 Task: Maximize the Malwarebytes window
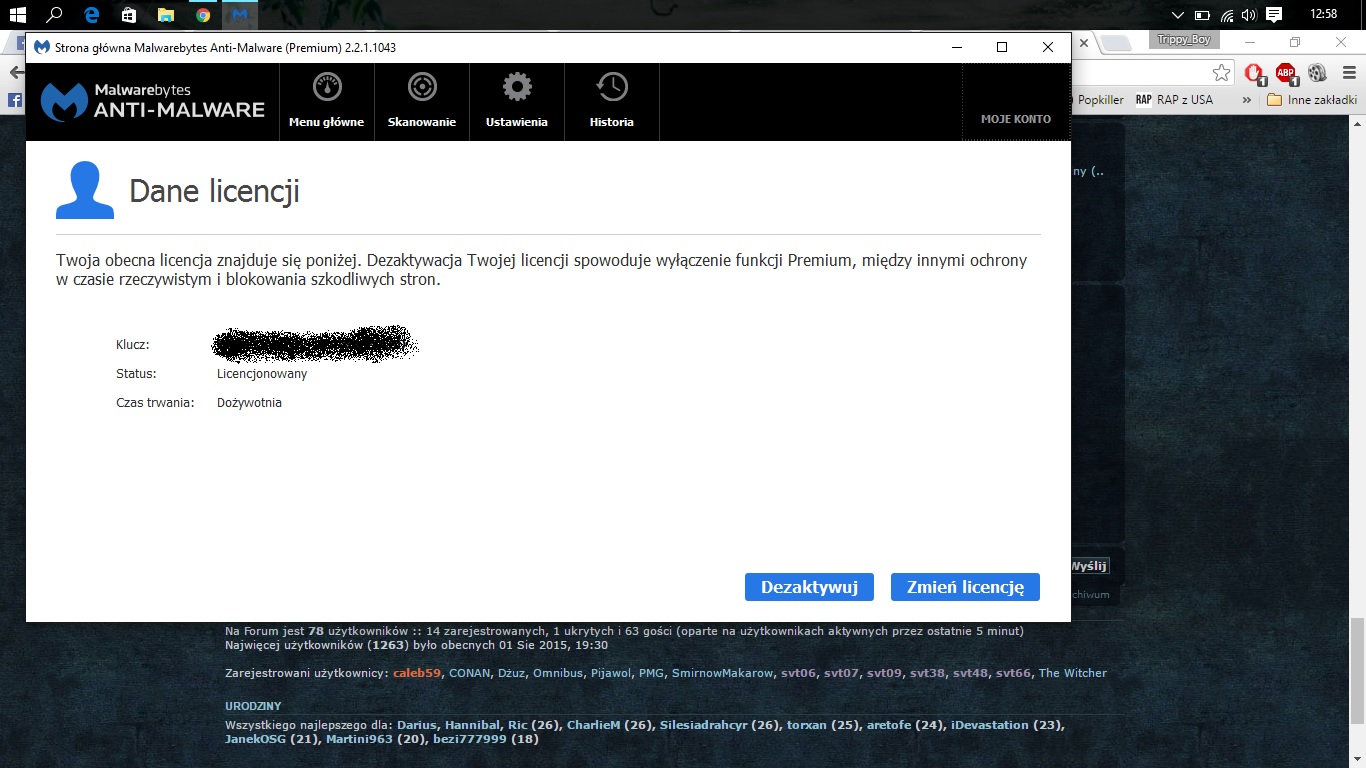1002,47
